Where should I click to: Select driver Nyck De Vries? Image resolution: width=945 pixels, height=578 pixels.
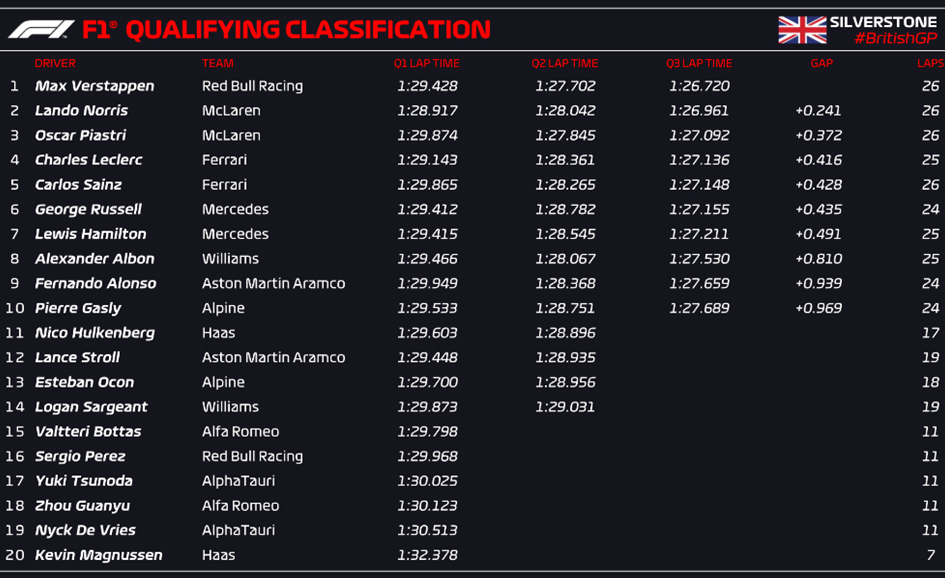pyautogui.click(x=85, y=530)
